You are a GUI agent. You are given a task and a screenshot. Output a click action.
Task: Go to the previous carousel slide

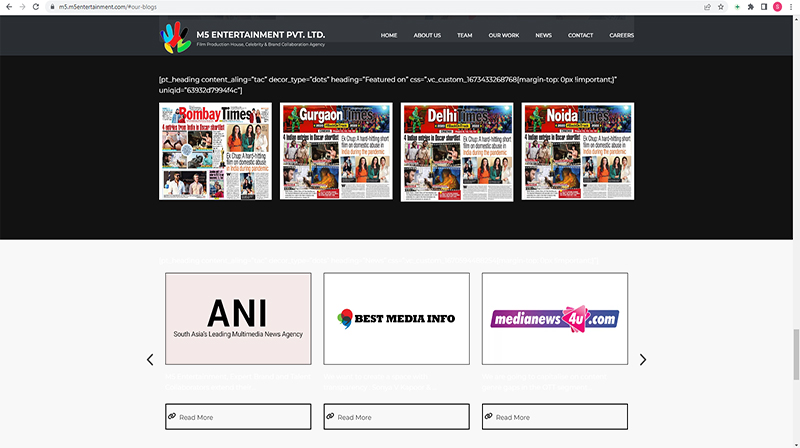pyautogui.click(x=150, y=360)
